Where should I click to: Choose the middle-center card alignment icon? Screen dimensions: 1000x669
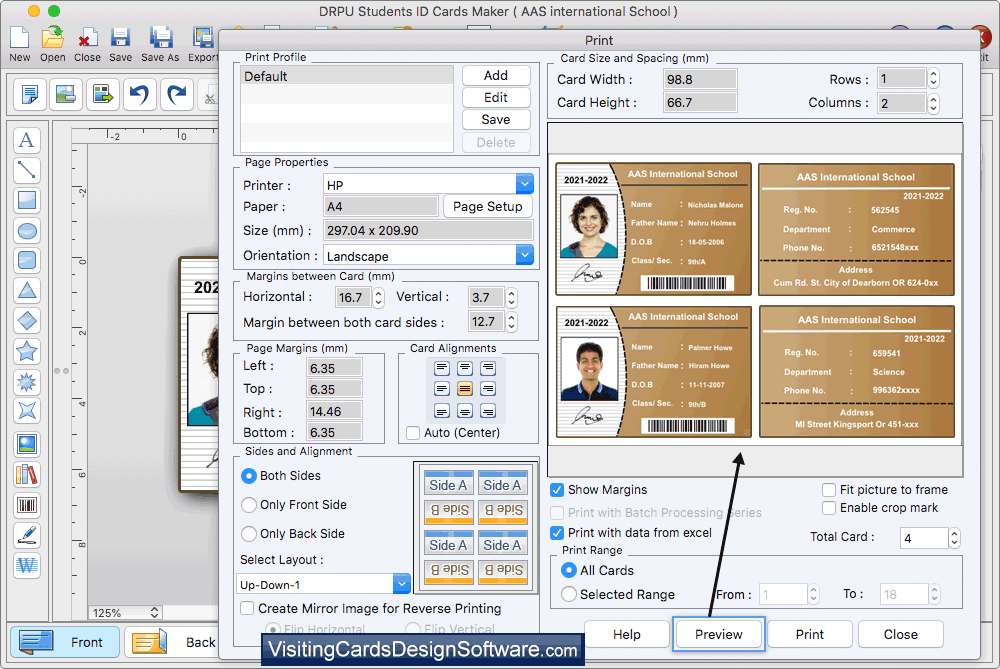click(x=465, y=388)
